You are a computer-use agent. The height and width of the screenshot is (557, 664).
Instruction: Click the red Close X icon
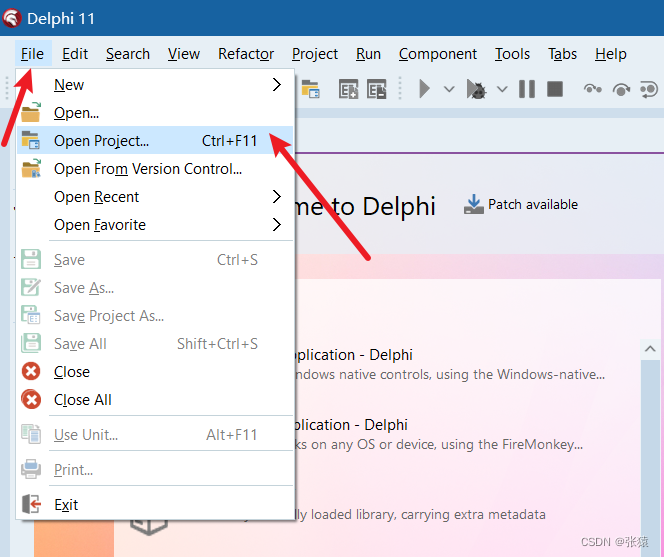tap(31, 371)
